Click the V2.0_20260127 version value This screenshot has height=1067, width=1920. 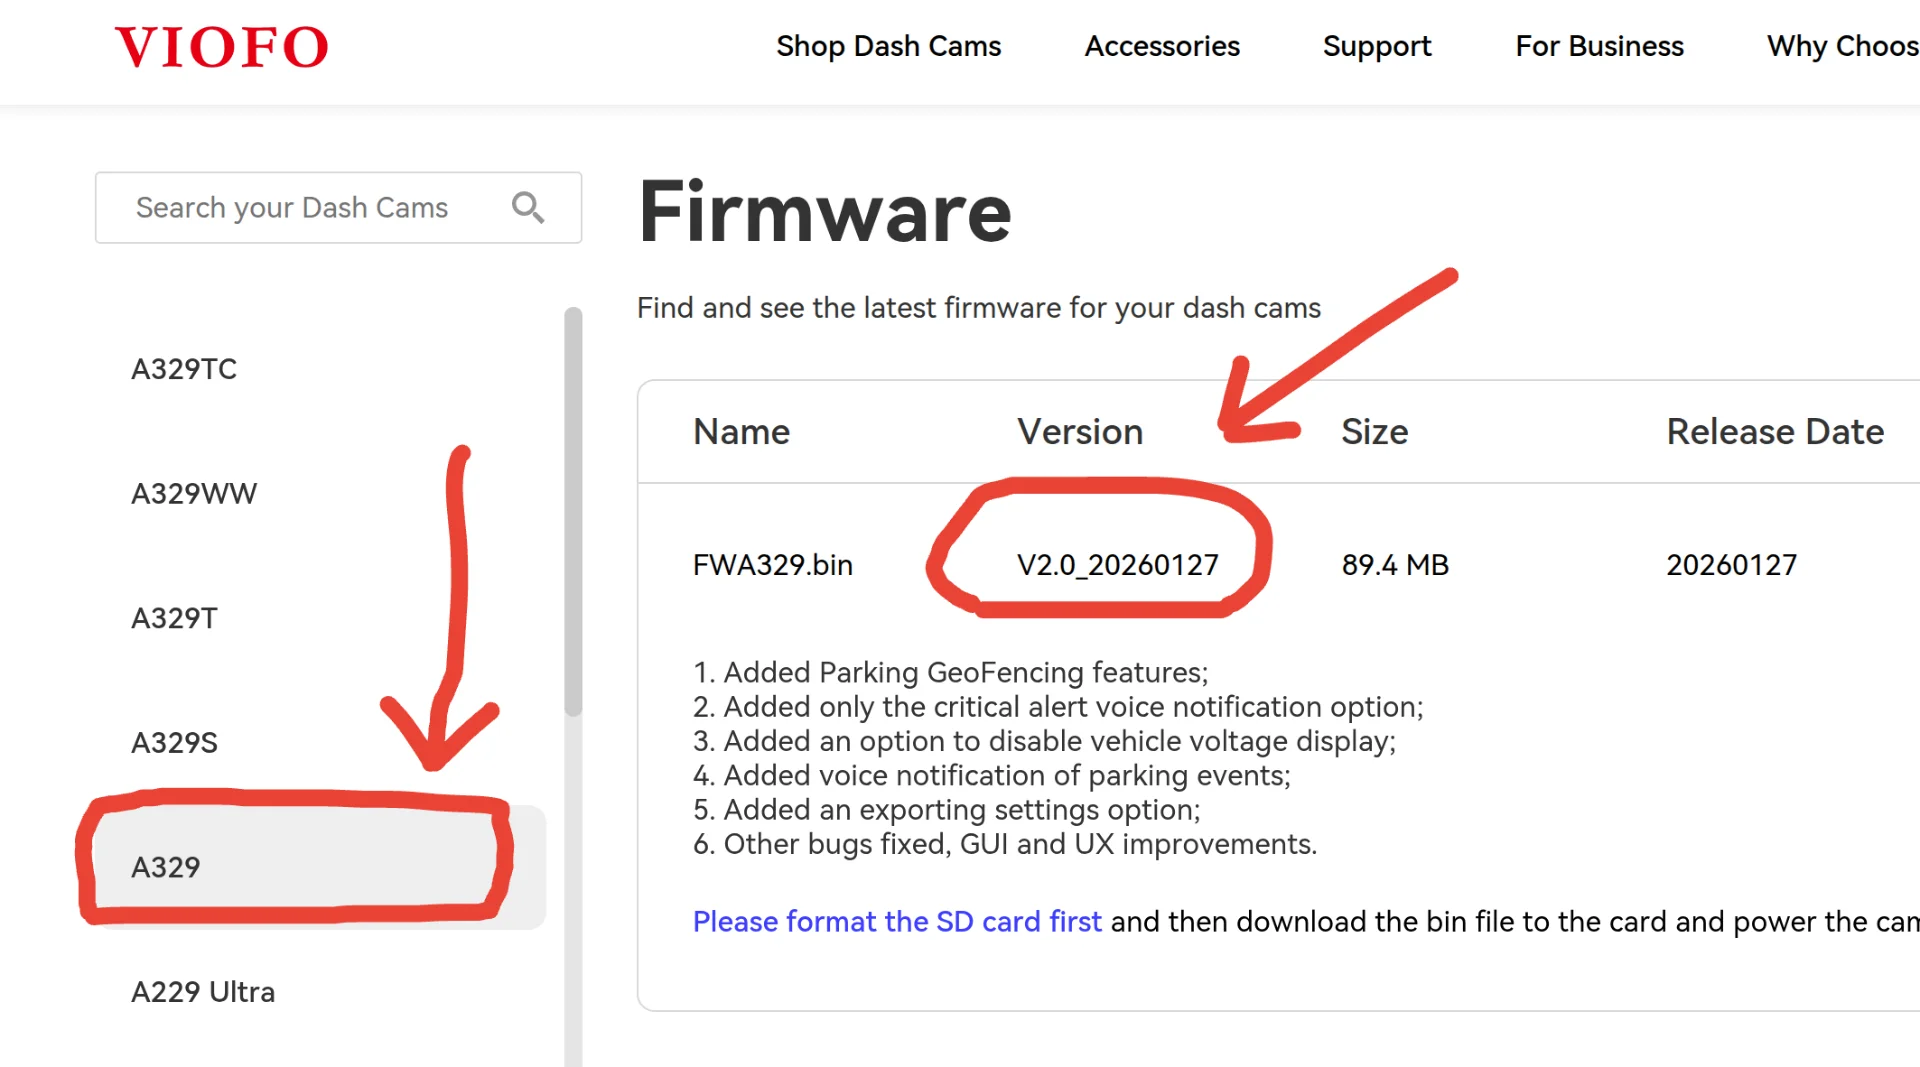tap(1118, 565)
